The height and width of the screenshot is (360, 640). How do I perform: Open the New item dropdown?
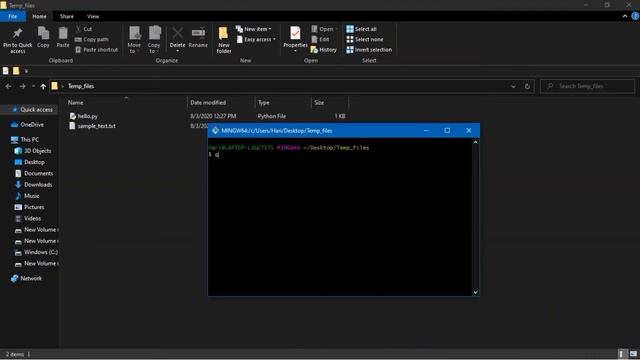(x=253, y=29)
